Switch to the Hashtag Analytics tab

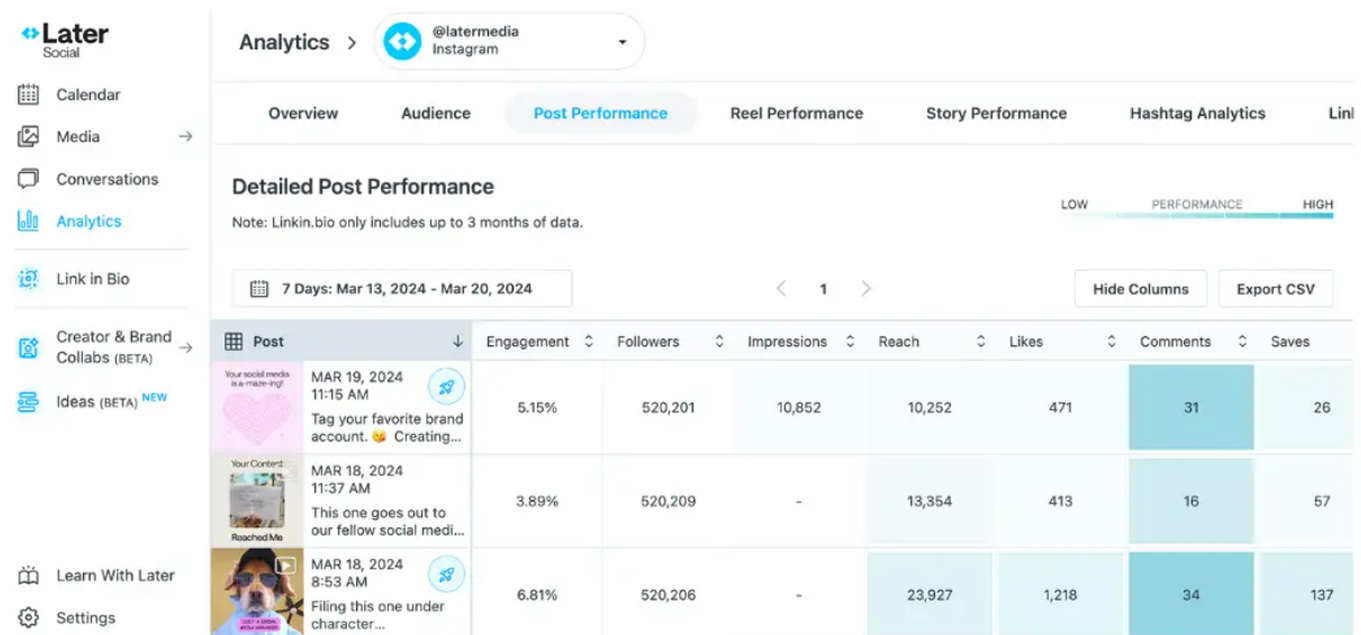tap(1197, 114)
